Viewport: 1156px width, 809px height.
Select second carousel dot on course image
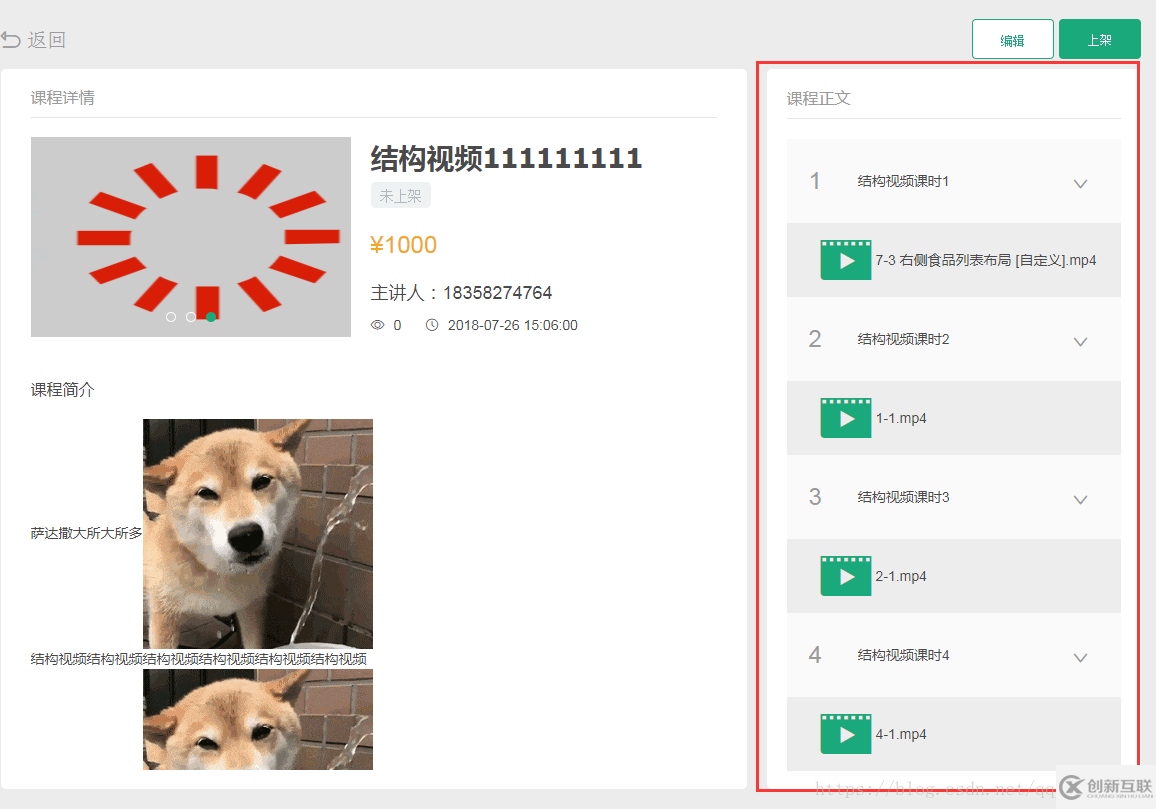click(191, 317)
